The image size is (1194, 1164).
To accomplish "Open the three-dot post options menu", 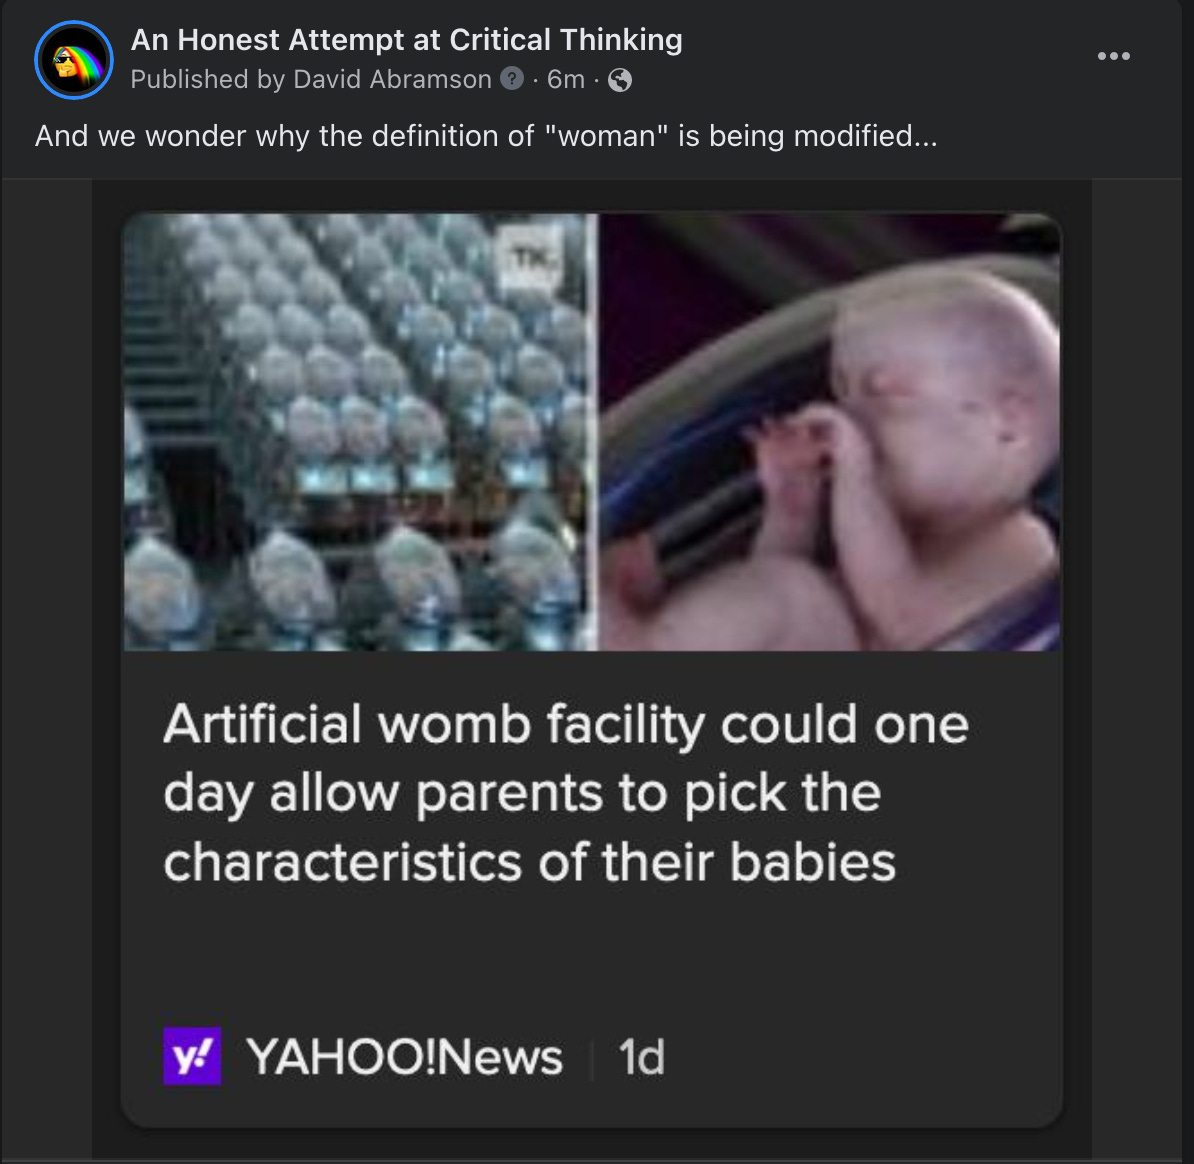I will coord(1113,56).
